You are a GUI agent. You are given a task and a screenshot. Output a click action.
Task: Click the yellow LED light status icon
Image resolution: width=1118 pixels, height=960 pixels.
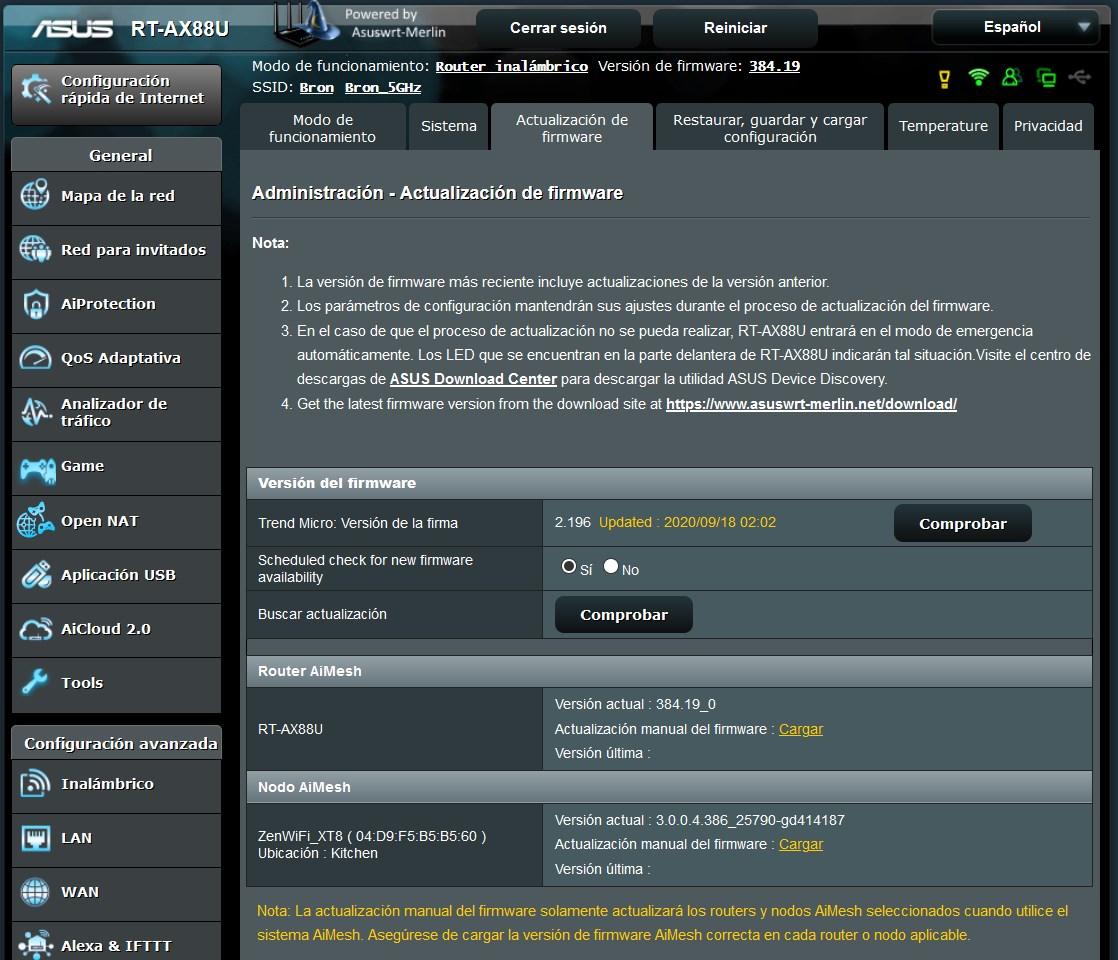coord(945,78)
